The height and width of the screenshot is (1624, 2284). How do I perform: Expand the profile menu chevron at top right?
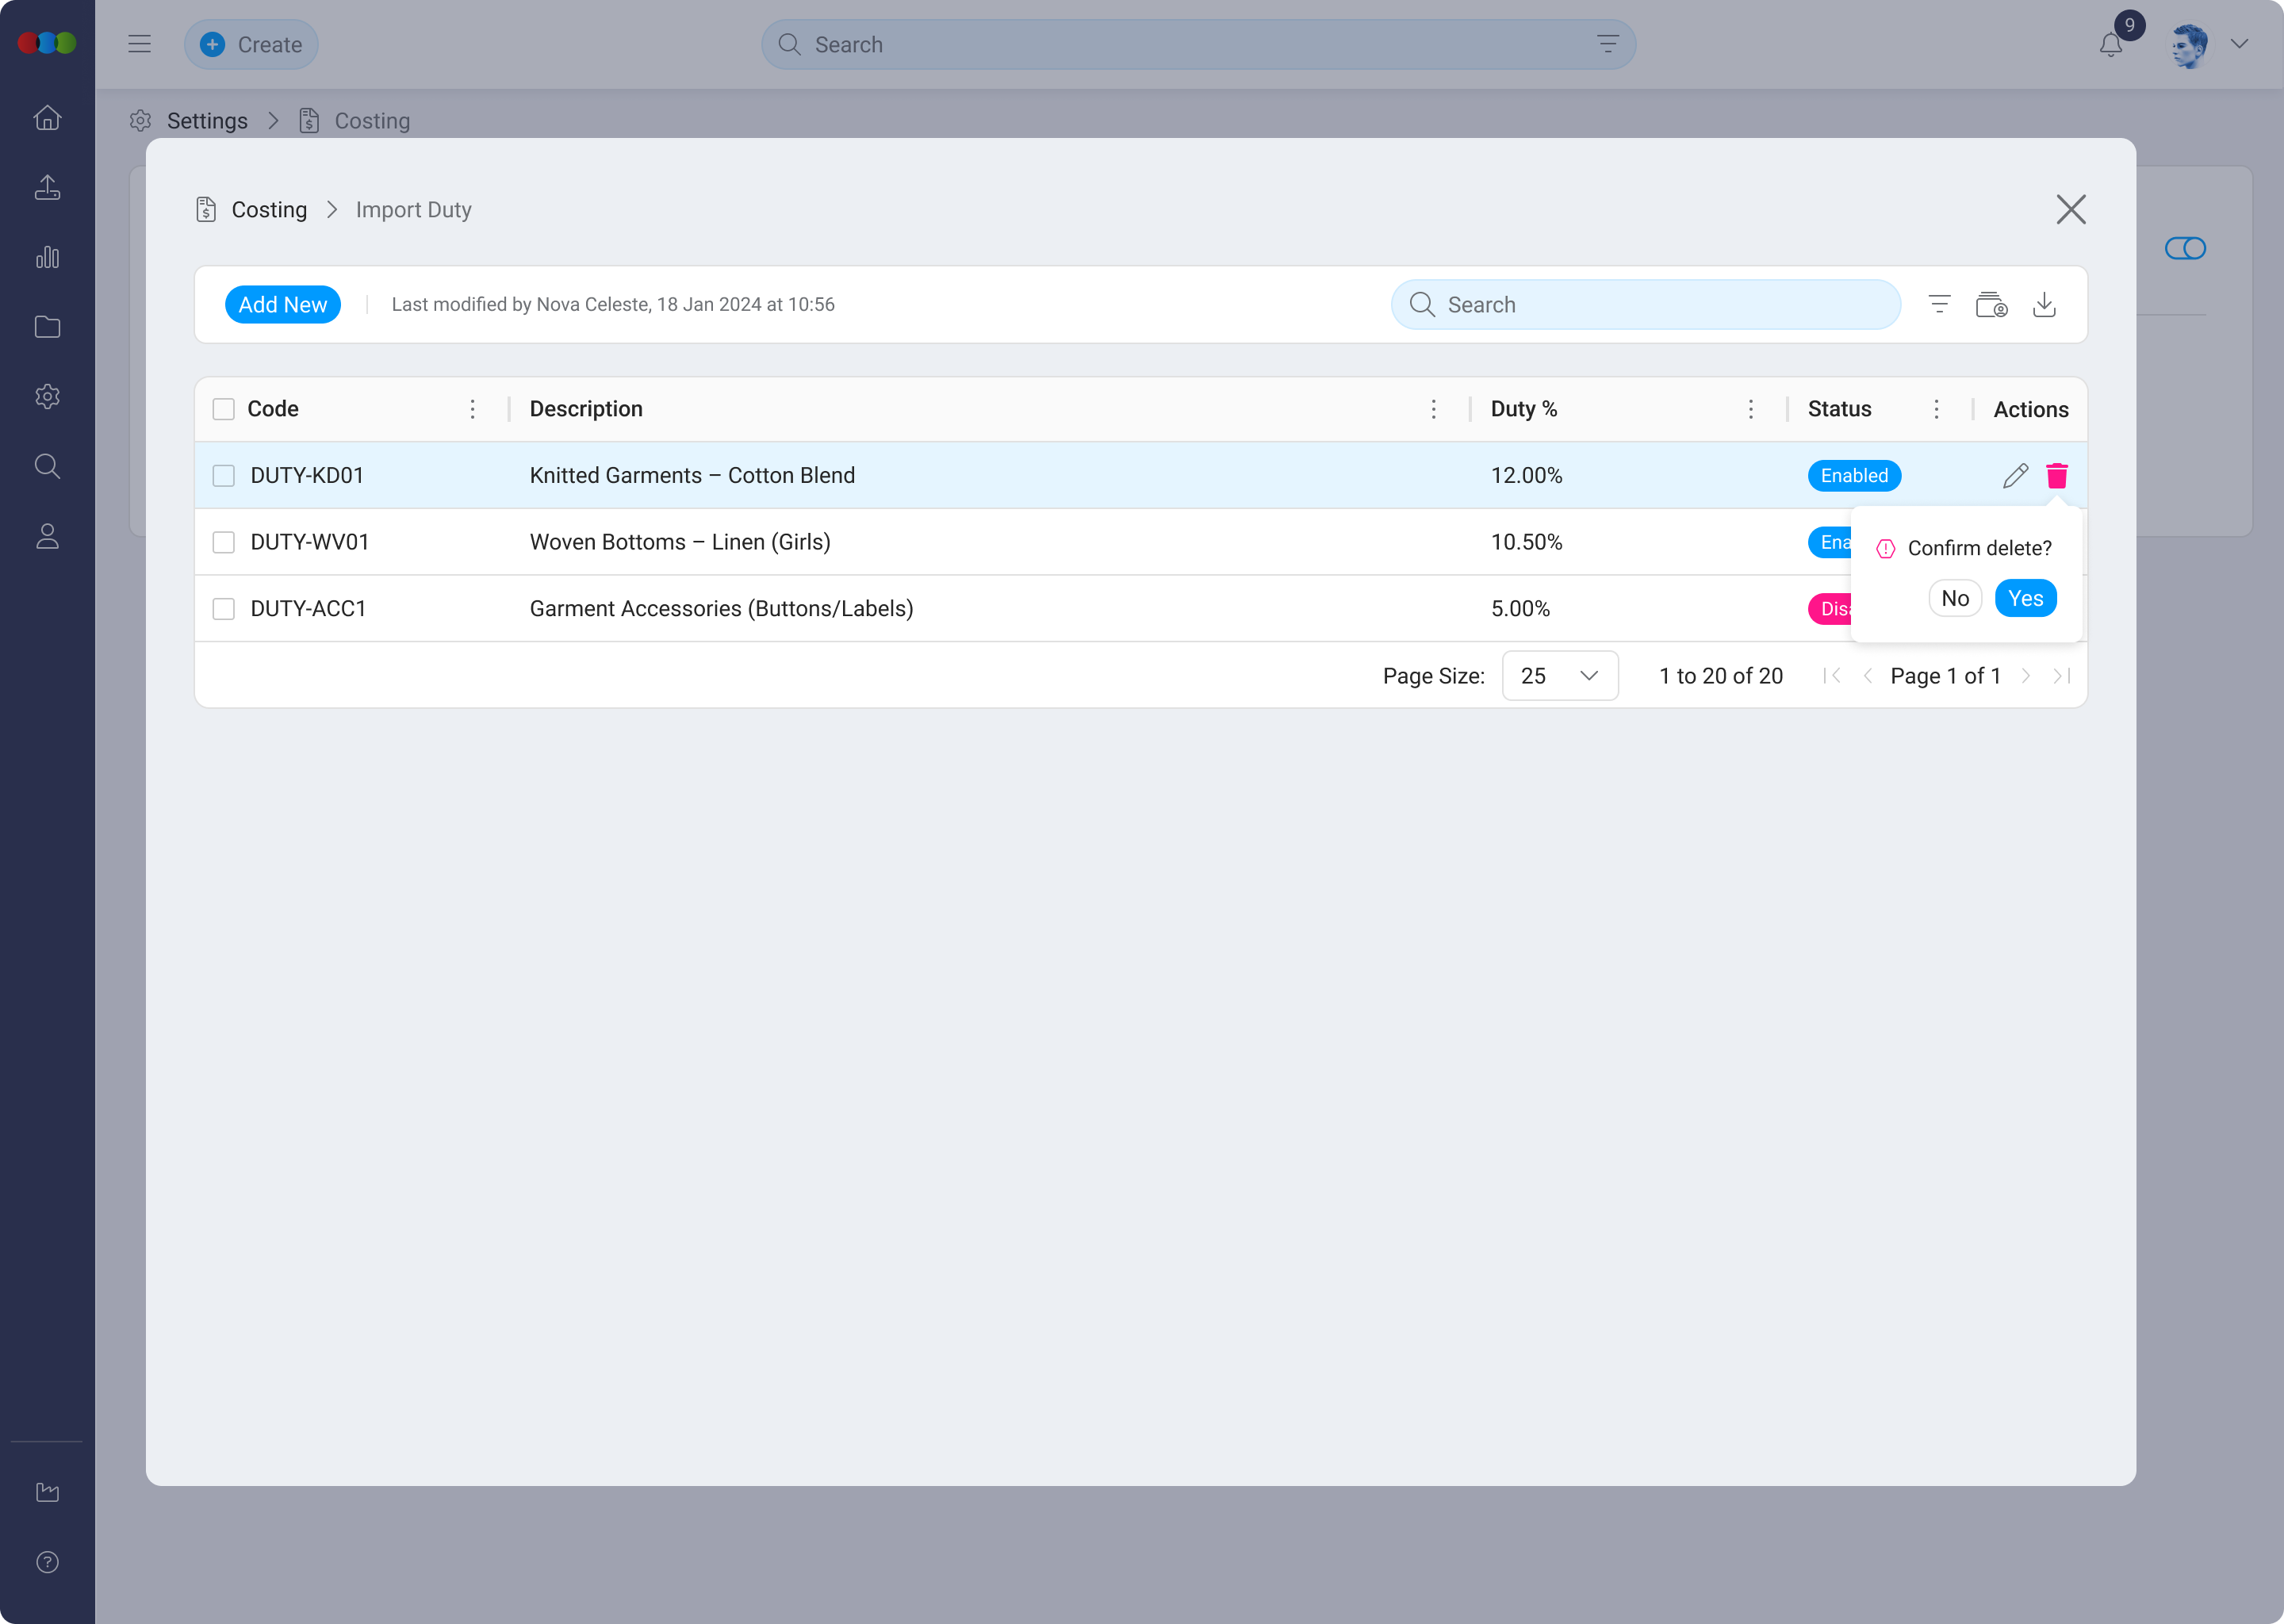click(x=2240, y=44)
